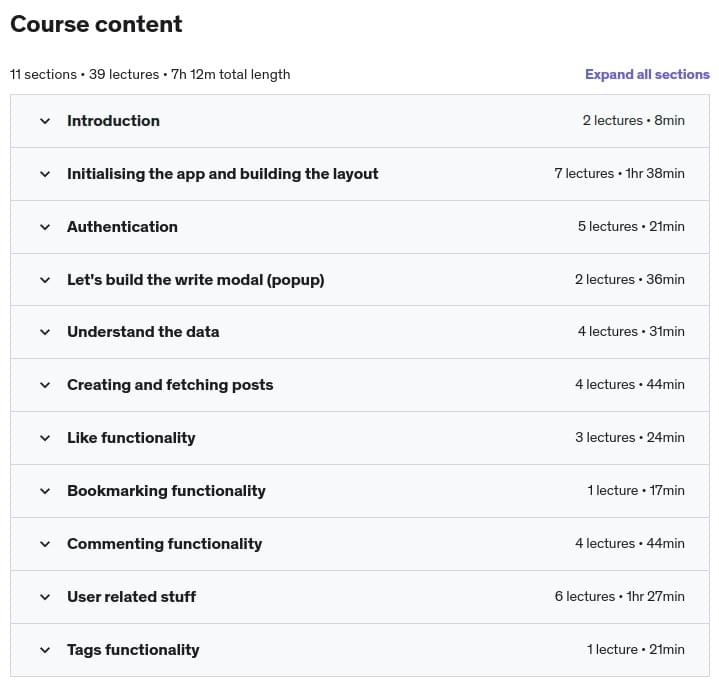719x684 pixels.
Task: Expand the Introduction section chevron
Action: pyautogui.click(x=45, y=121)
